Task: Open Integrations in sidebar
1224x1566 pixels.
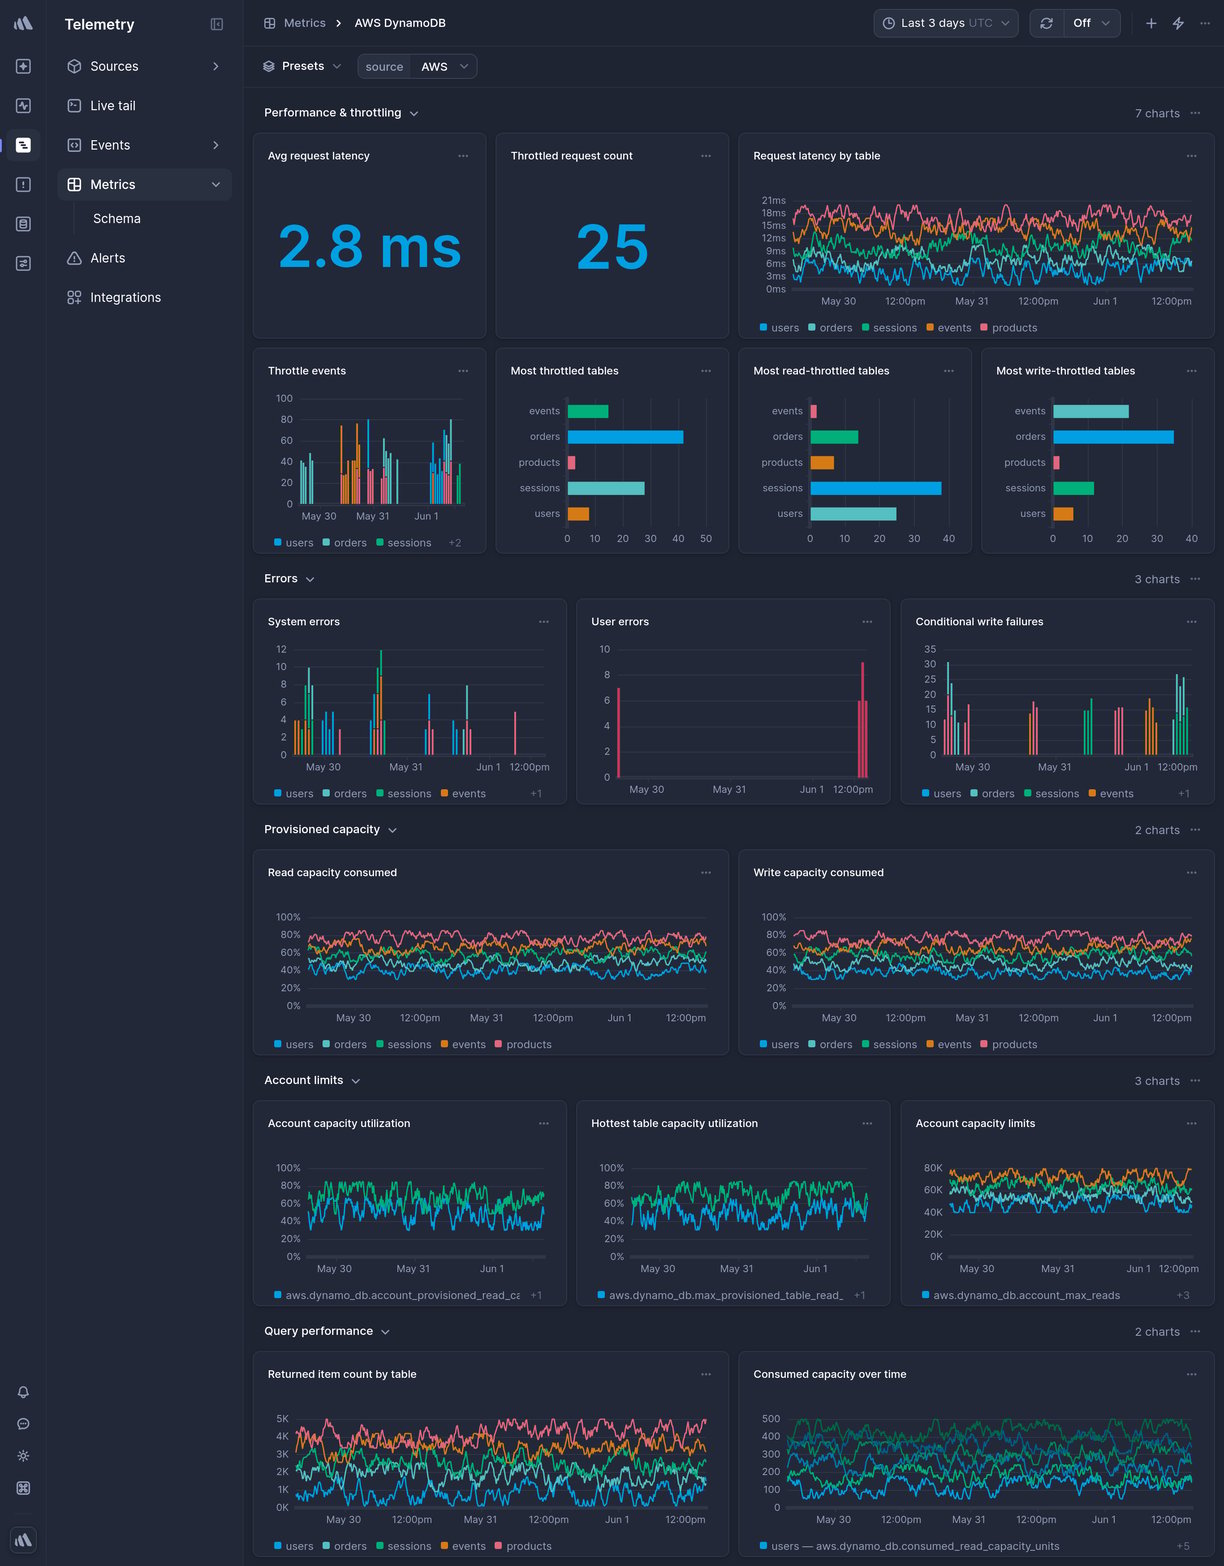Action: (144, 297)
